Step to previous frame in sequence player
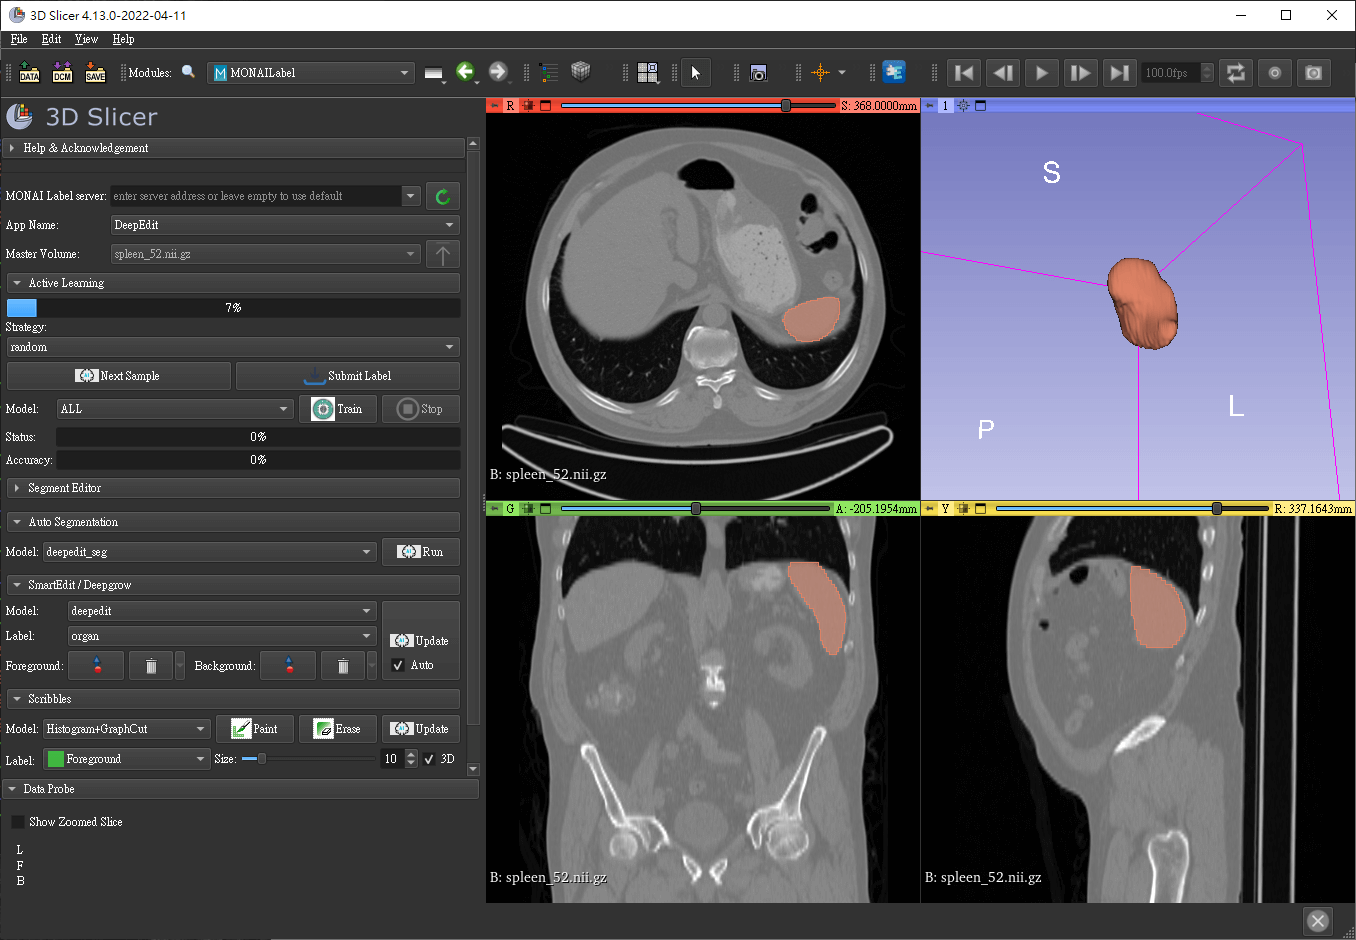1356x940 pixels. coord(1003,72)
